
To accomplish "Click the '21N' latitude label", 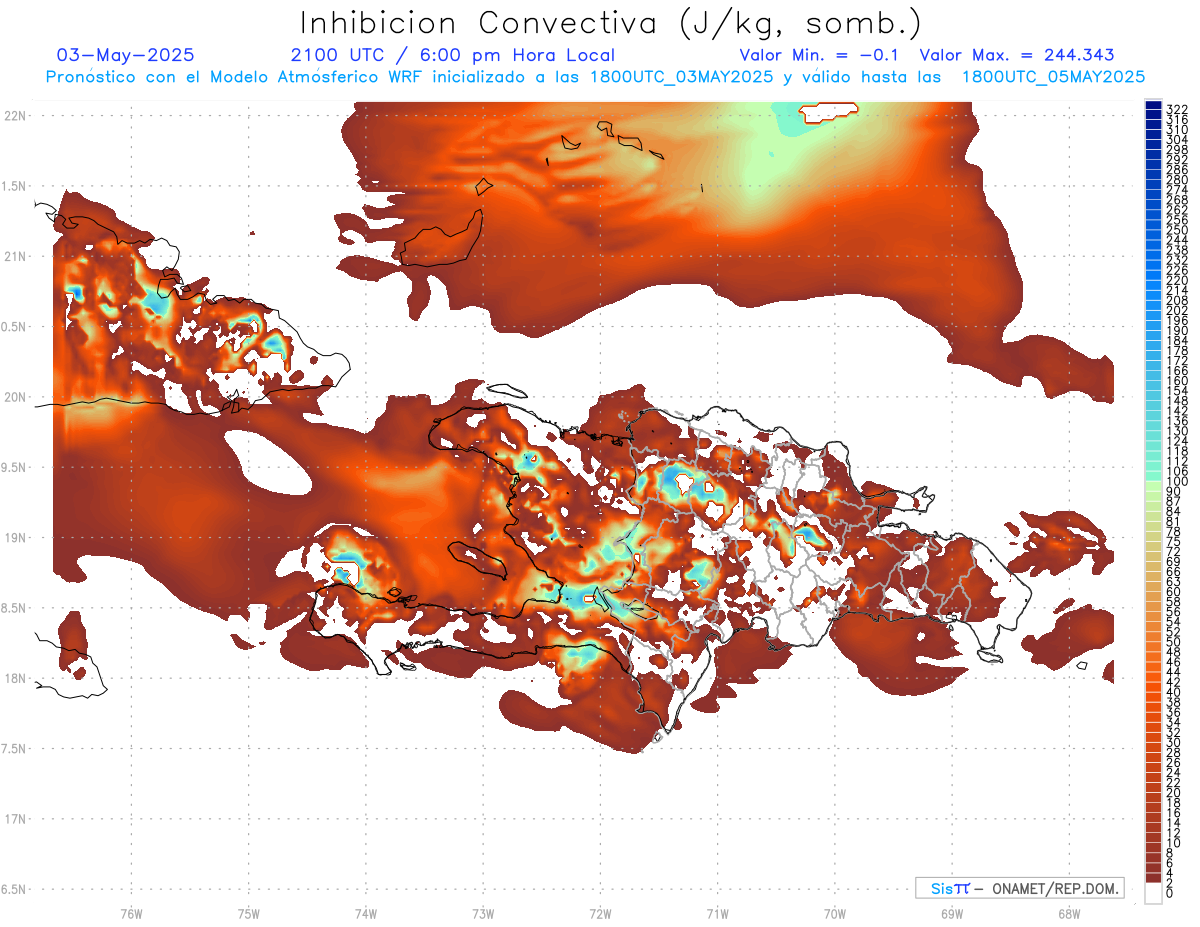I will click(15, 256).
